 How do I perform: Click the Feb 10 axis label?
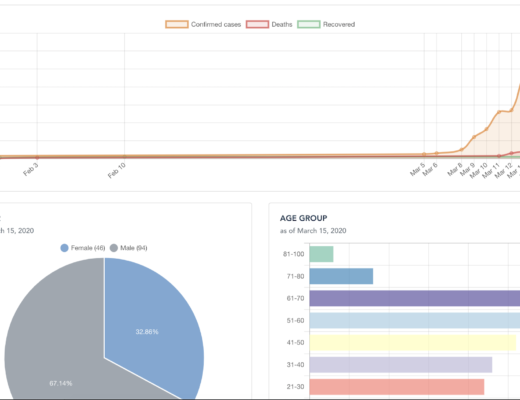[117, 170]
